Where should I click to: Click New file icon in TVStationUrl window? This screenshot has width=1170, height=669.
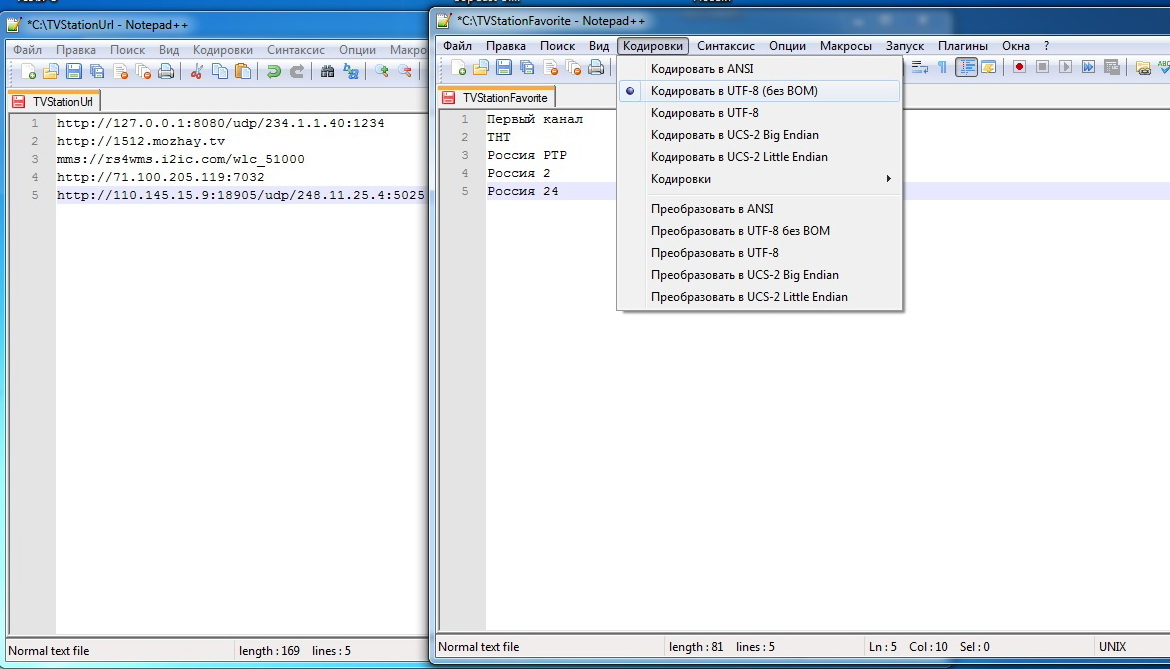pos(28,72)
